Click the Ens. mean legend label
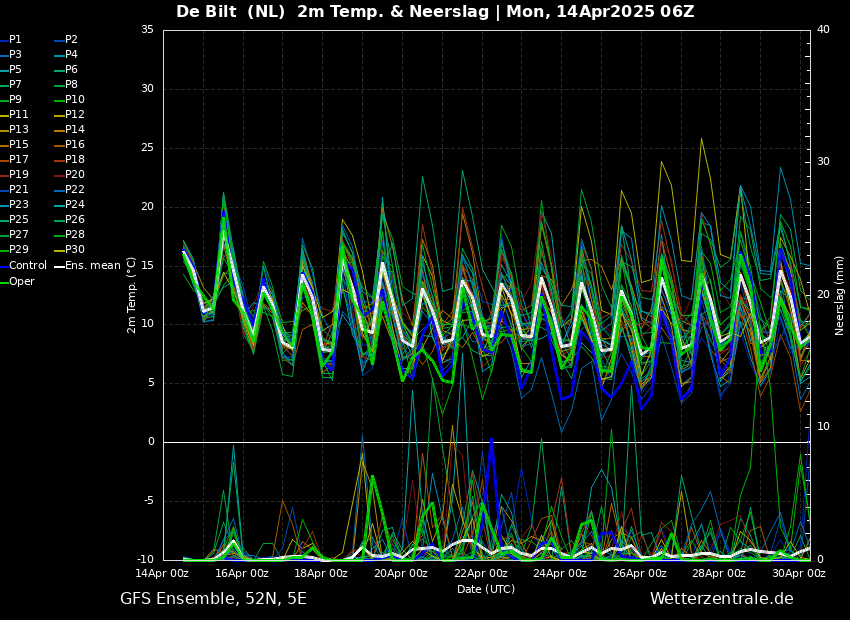This screenshot has width=850, height=620. [93, 266]
